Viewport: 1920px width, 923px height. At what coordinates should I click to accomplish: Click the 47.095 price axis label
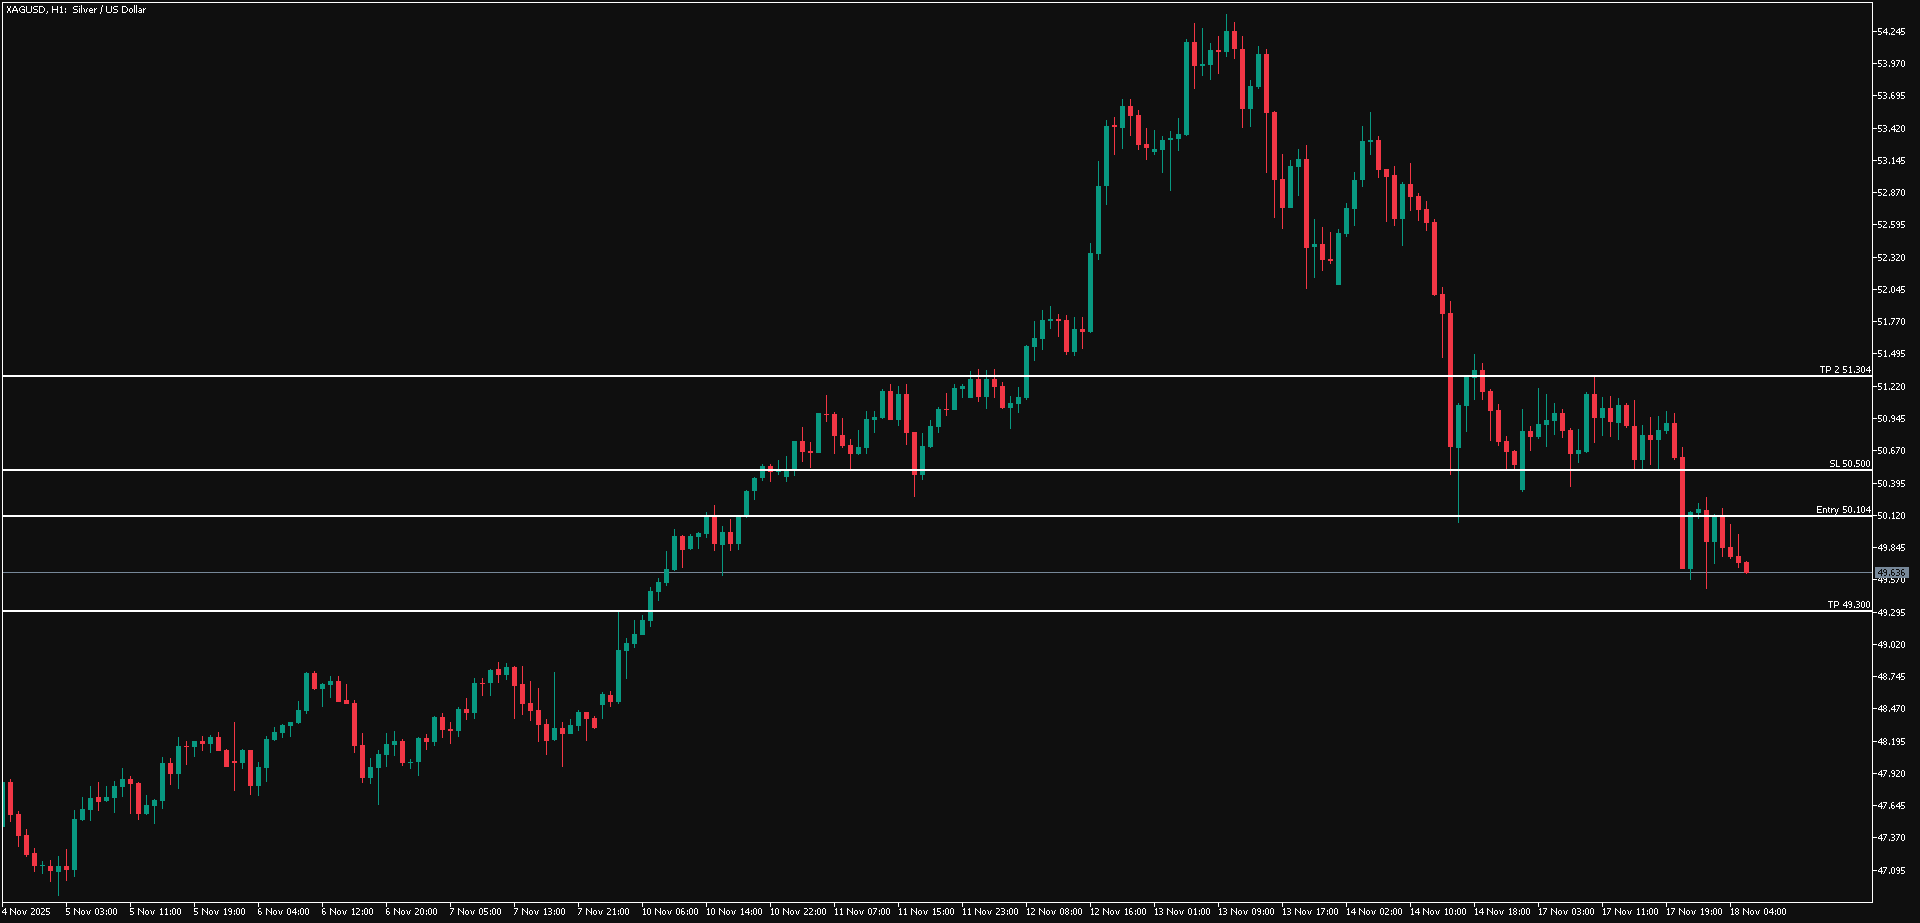[1891, 870]
